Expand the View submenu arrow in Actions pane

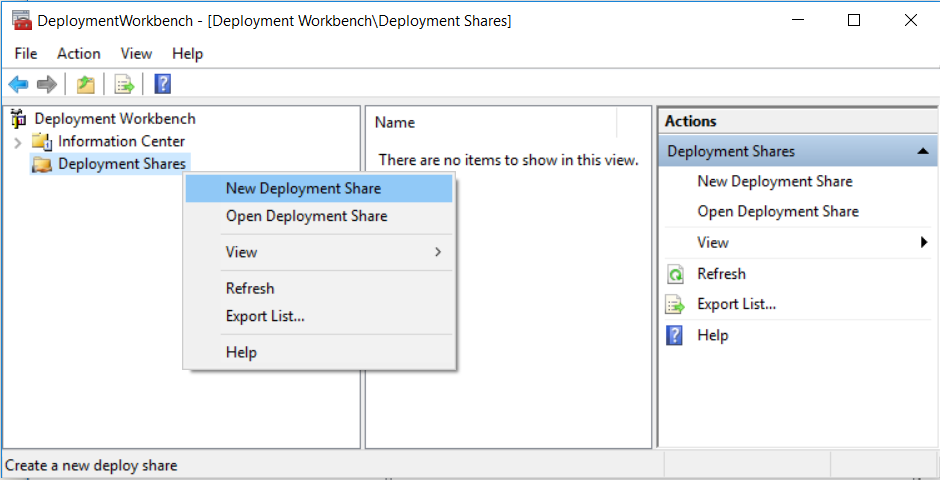point(924,243)
